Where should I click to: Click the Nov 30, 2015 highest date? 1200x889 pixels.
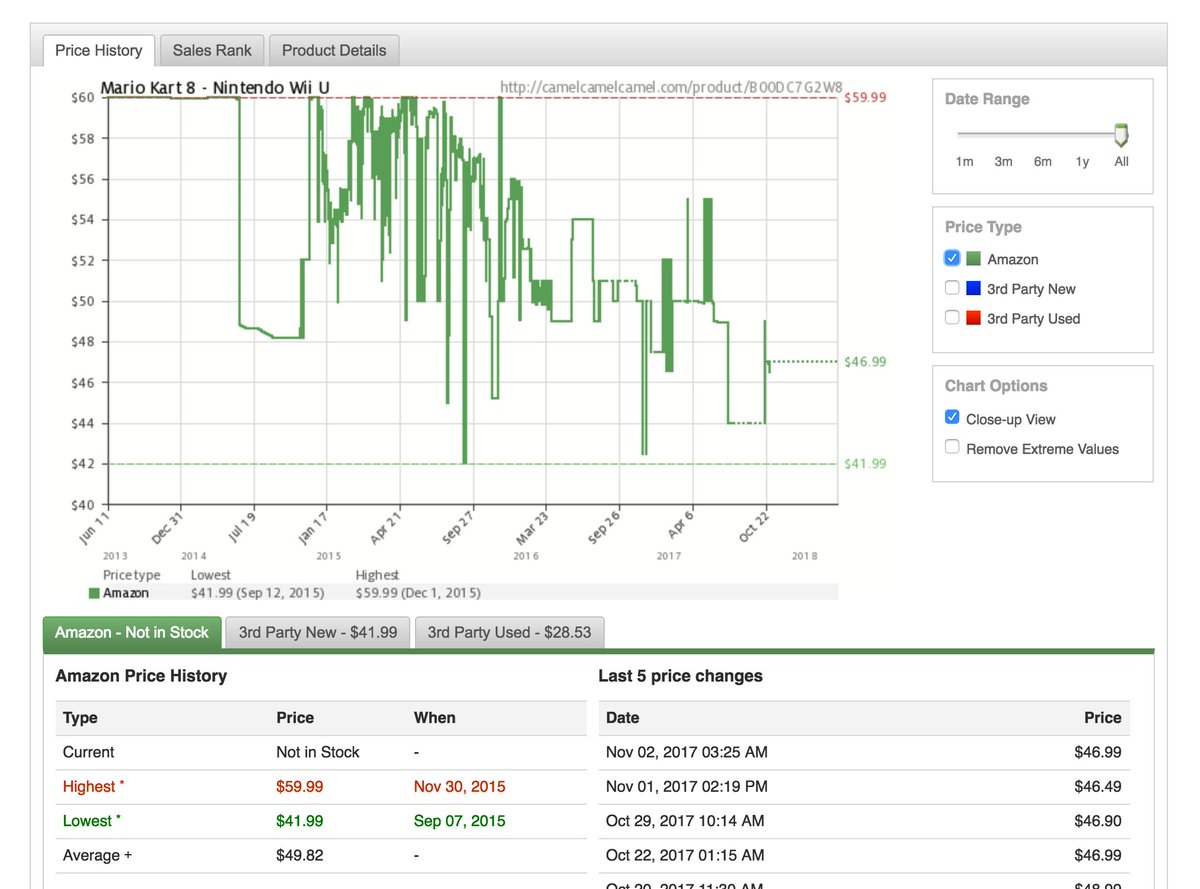[460, 787]
